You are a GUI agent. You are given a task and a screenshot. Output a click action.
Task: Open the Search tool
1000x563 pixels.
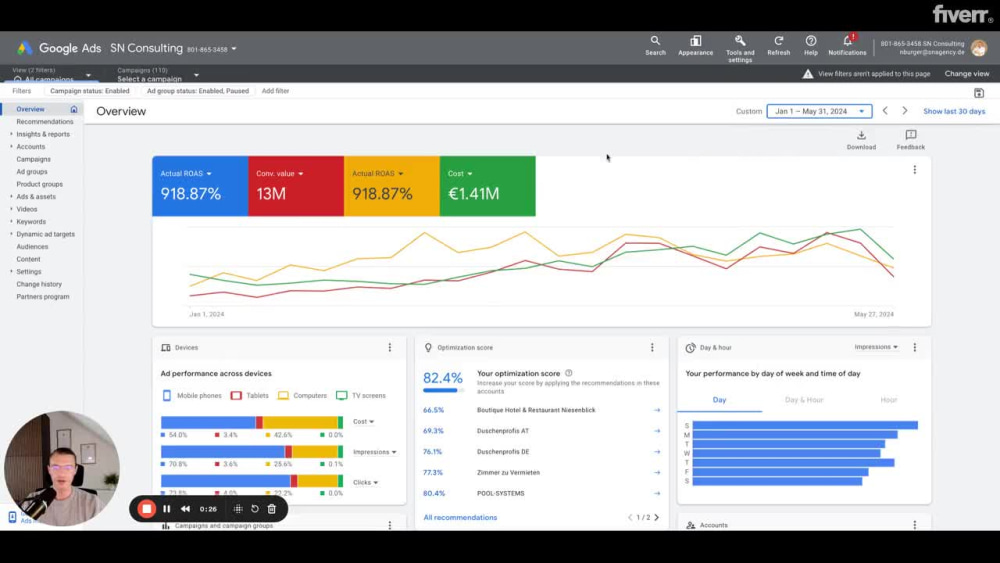point(655,46)
